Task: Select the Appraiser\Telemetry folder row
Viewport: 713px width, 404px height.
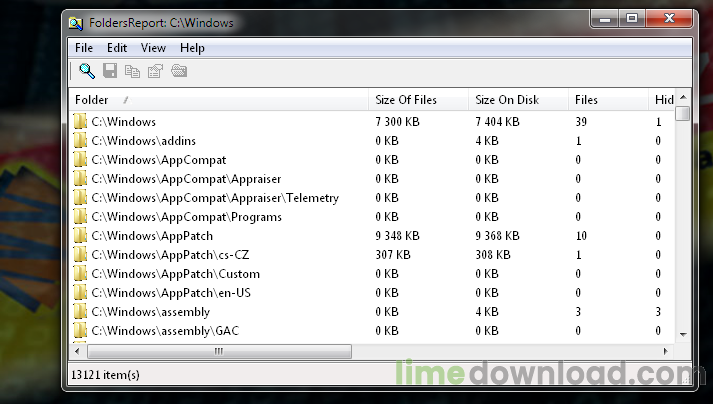Action: pos(372,197)
